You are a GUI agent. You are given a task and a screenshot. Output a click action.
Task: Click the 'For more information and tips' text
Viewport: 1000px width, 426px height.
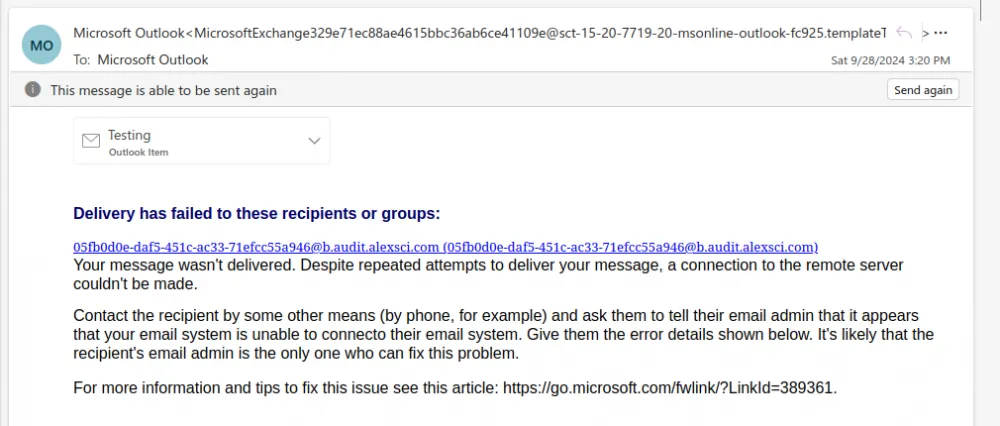285,388
